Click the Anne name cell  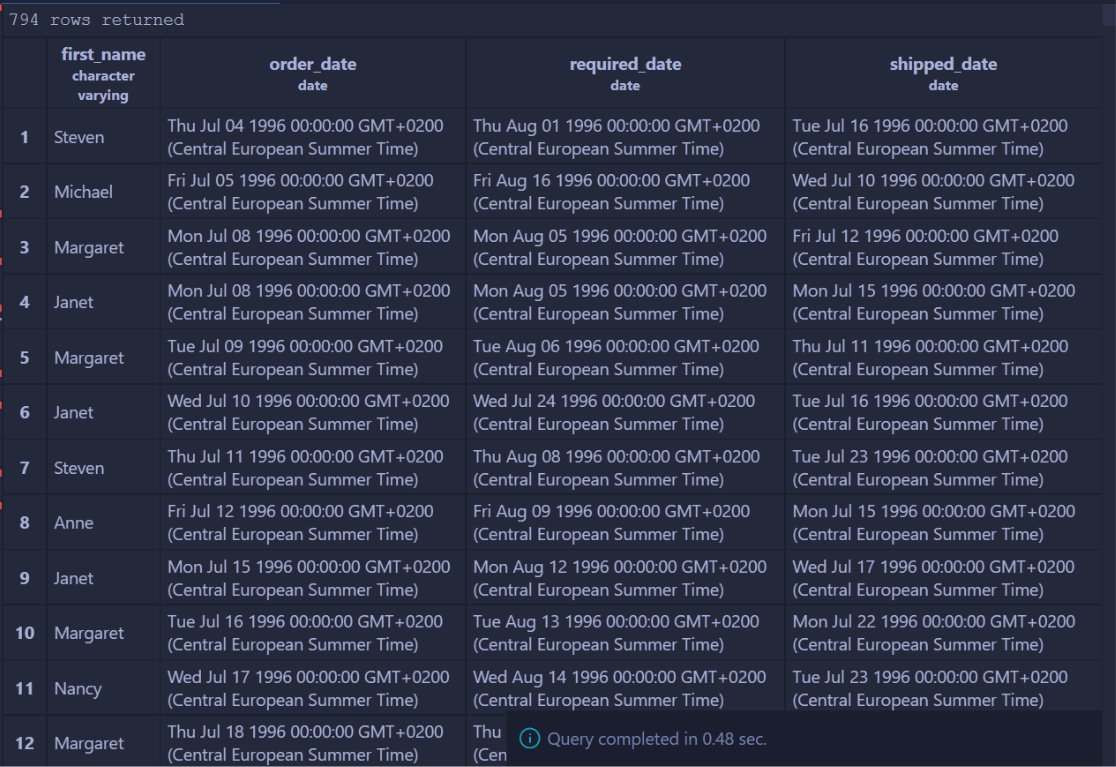coord(103,522)
